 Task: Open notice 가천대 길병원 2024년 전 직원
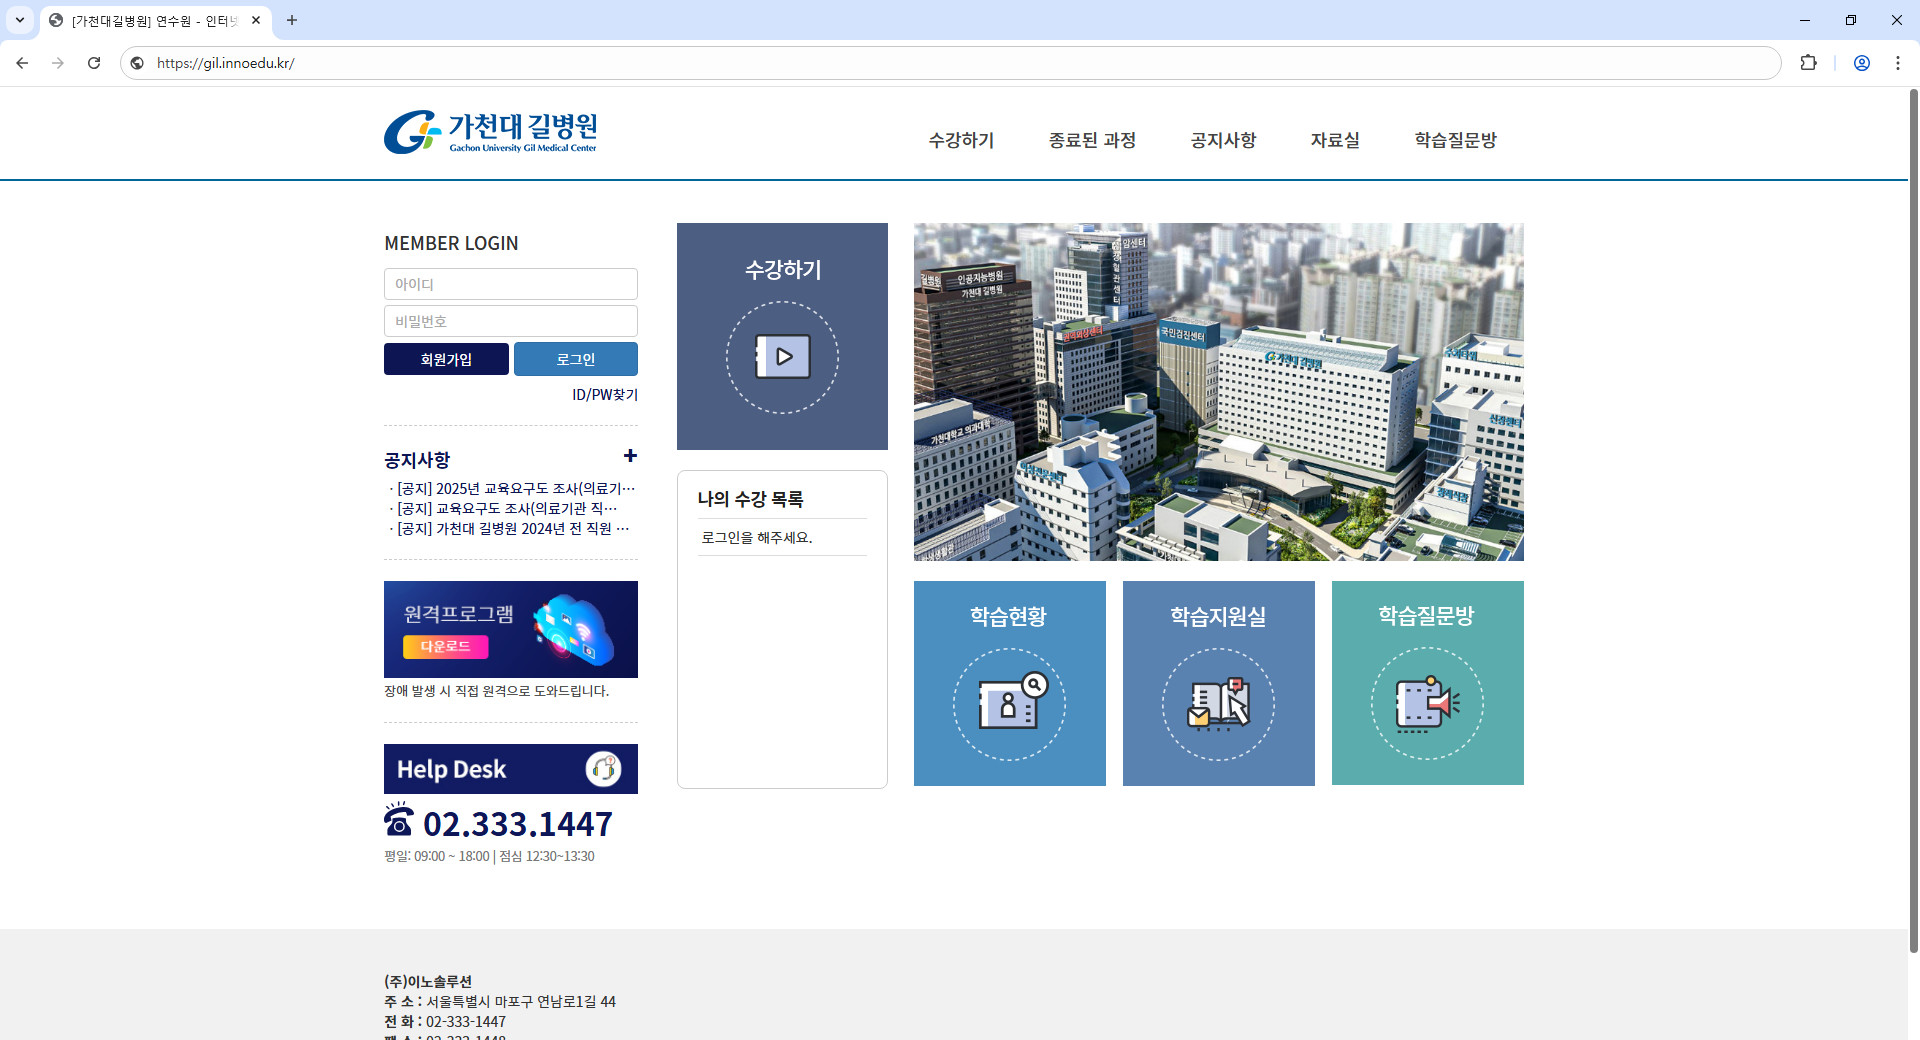point(513,529)
